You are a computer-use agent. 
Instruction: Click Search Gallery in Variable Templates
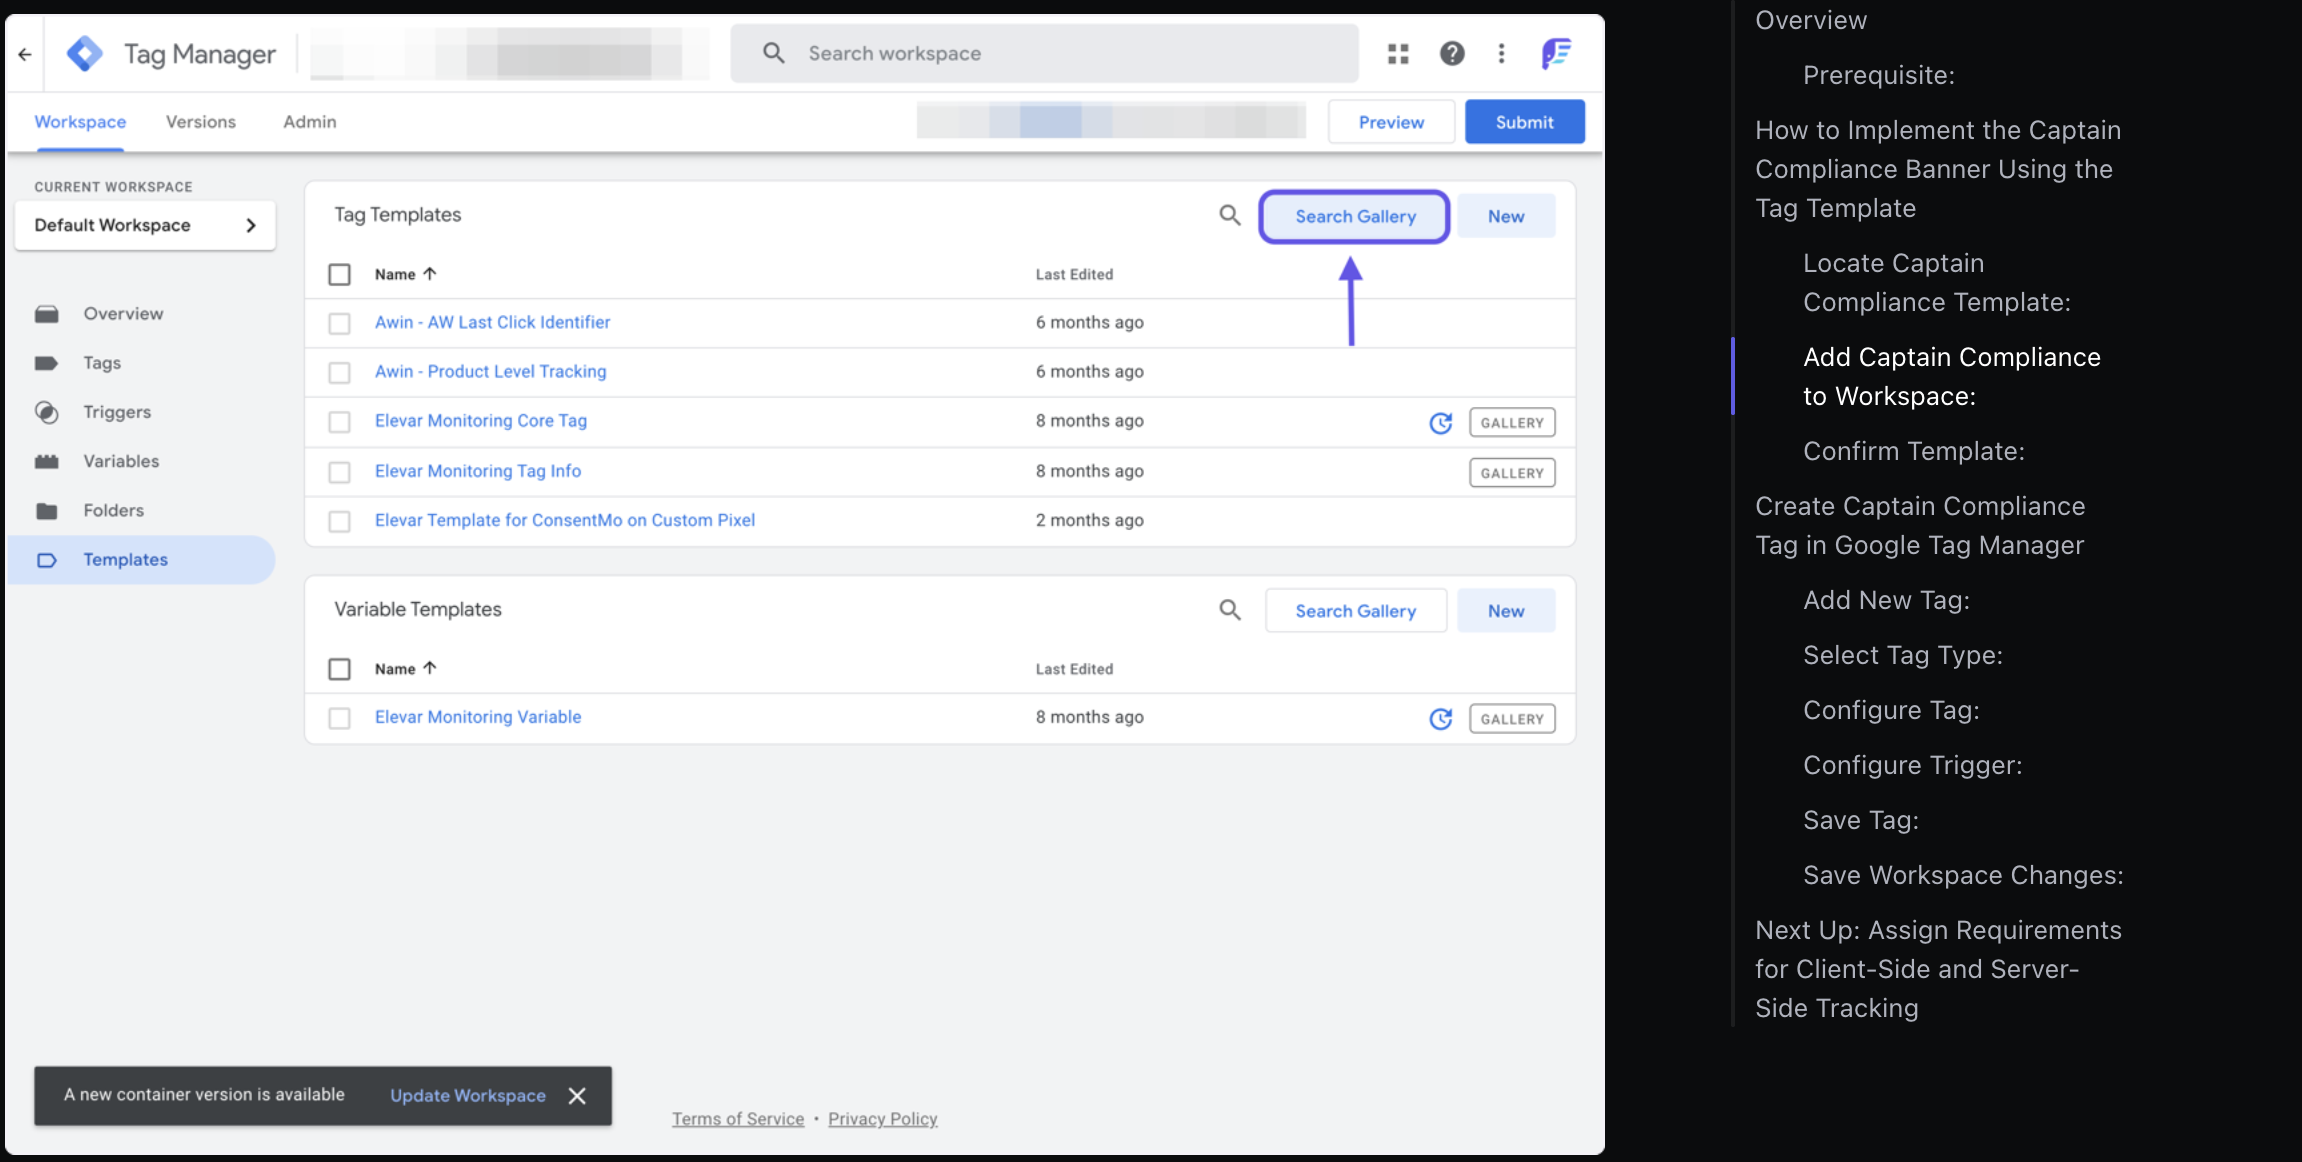pyautogui.click(x=1356, y=611)
